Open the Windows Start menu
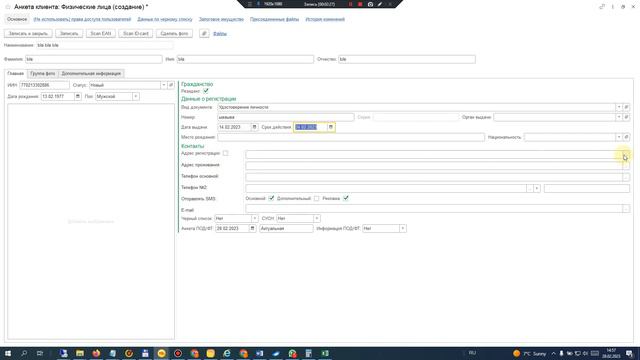This screenshot has width=640, height=360. 8,353
